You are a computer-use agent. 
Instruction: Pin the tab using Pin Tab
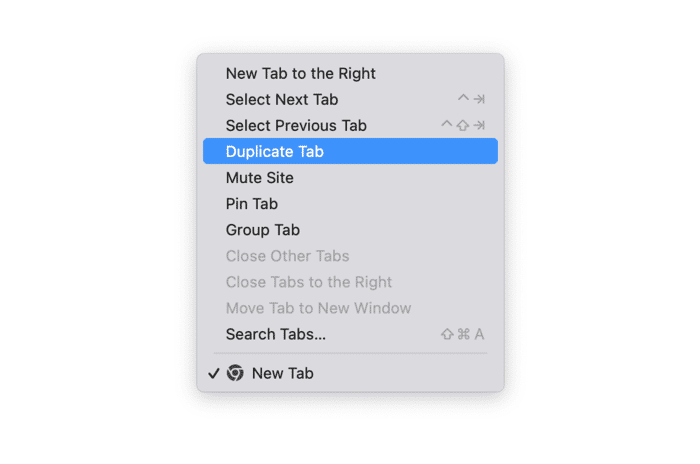[252, 204]
